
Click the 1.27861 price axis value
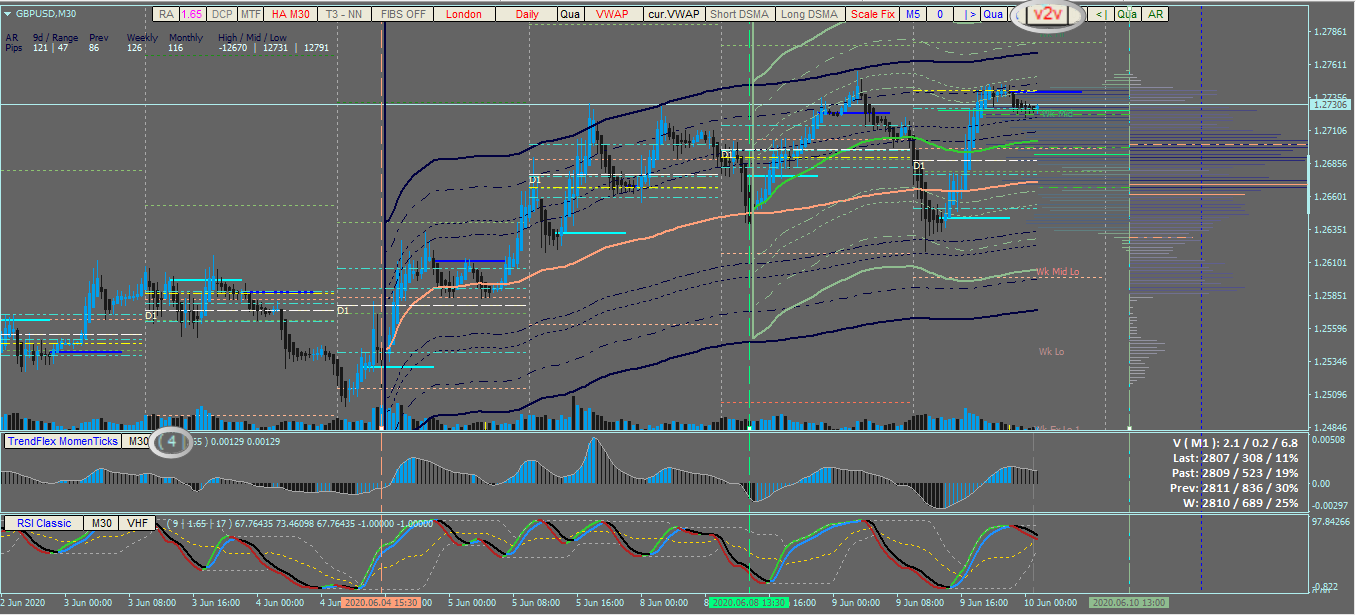pyautogui.click(x=1330, y=32)
